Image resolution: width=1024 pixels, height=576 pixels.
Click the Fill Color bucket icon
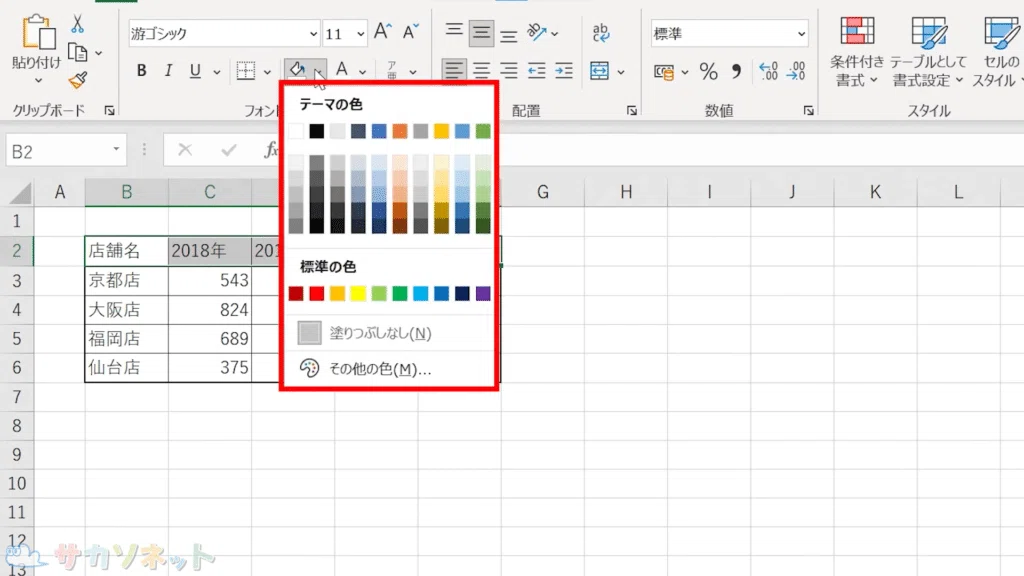pyautogui.click(x=297, y=69)
